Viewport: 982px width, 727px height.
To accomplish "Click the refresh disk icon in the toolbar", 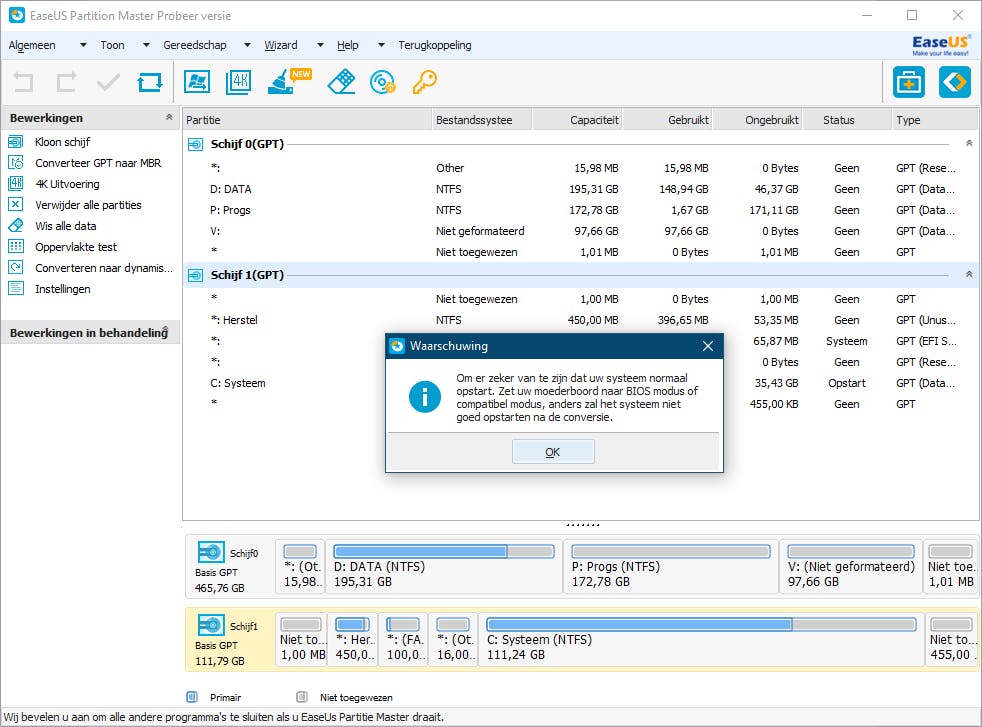I will tap(150, 82).
